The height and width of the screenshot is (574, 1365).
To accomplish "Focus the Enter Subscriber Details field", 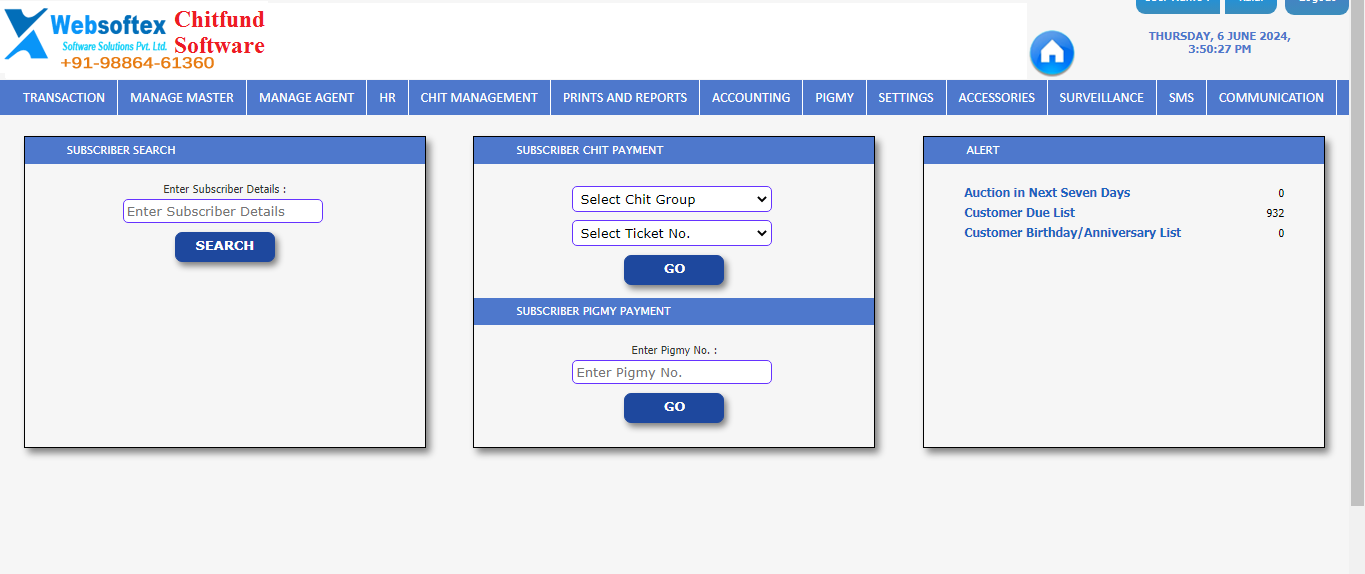I will coord(223,211).
